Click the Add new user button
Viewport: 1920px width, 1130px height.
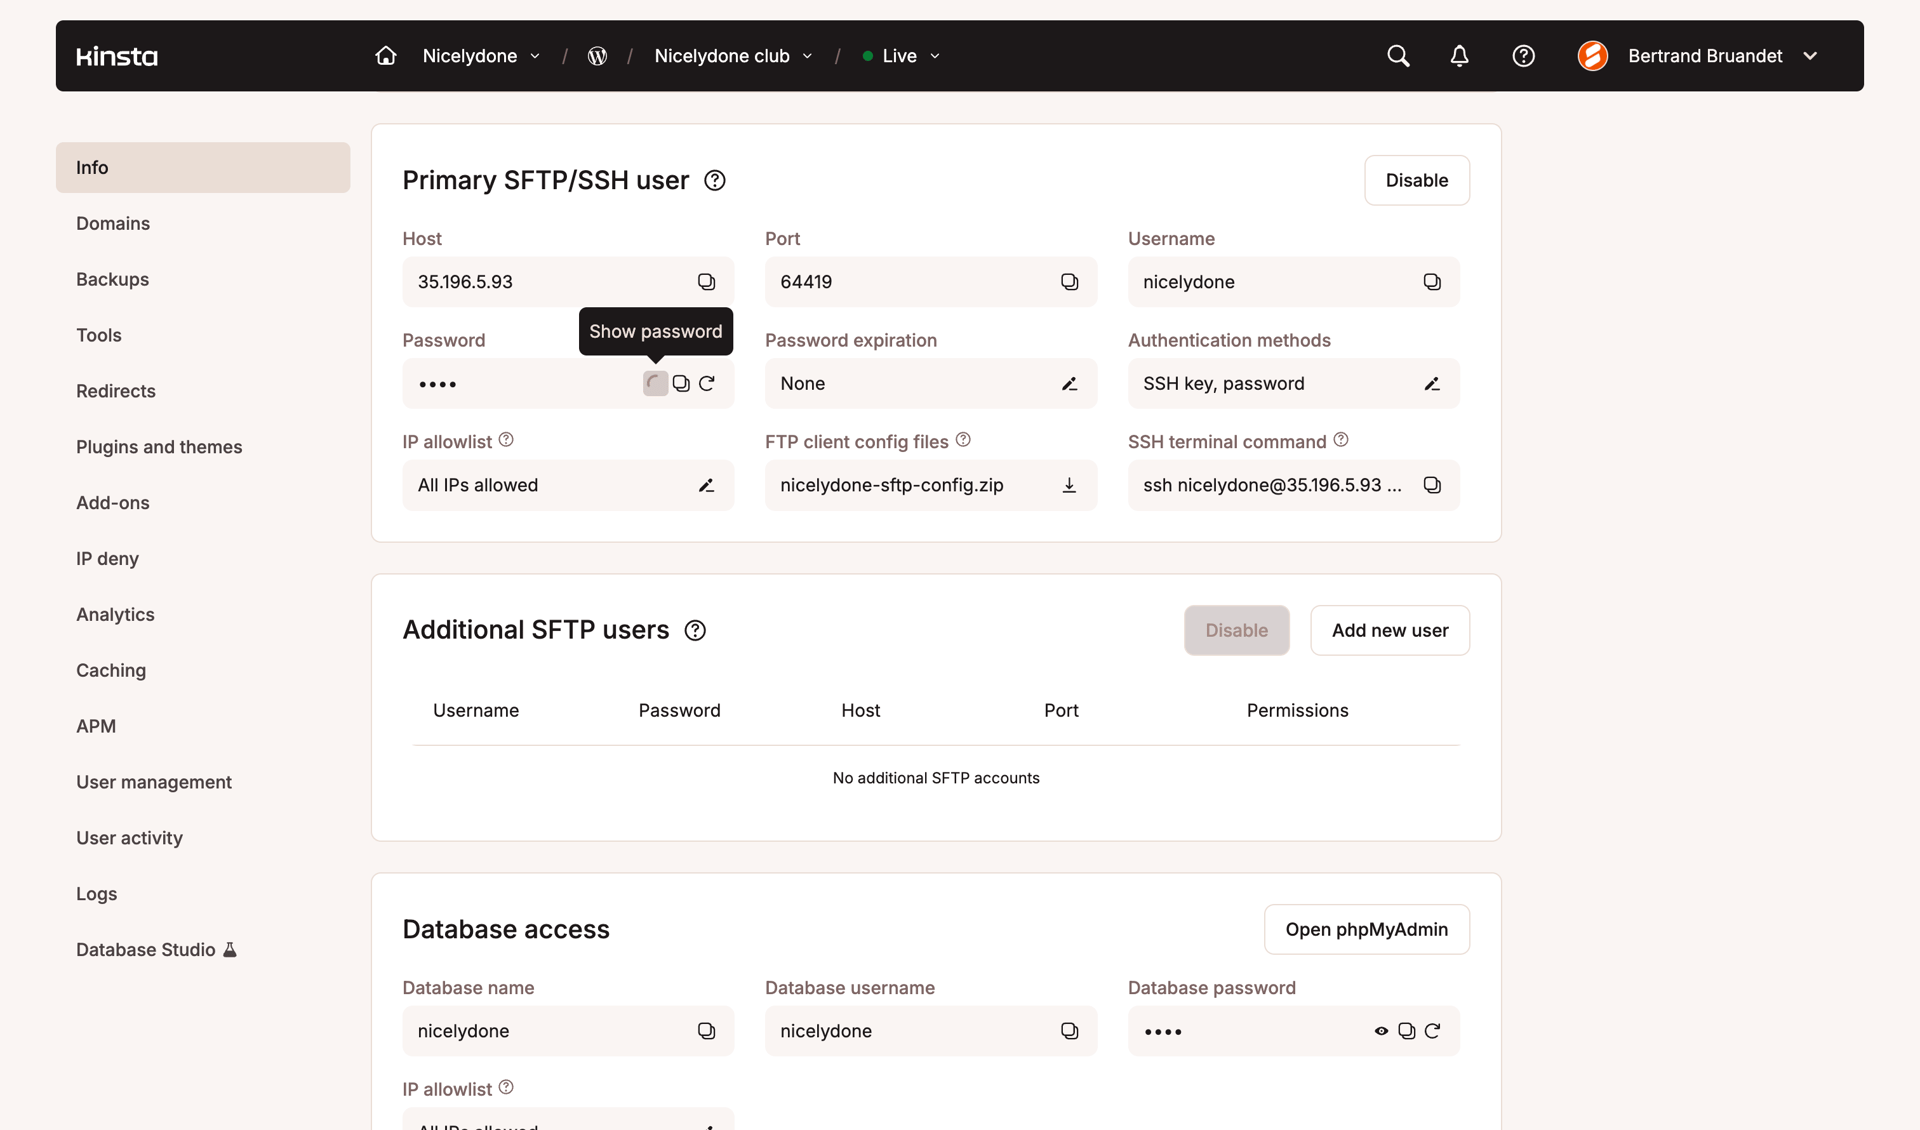(1389, 630)
